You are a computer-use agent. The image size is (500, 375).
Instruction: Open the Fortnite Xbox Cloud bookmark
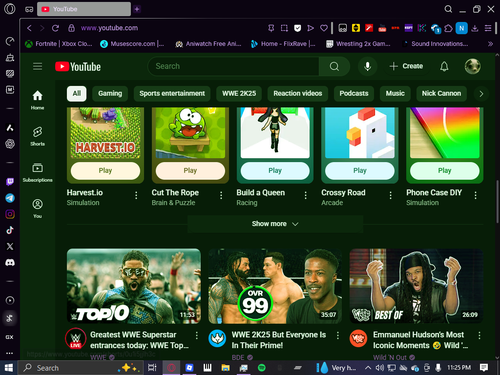[59, 44]
